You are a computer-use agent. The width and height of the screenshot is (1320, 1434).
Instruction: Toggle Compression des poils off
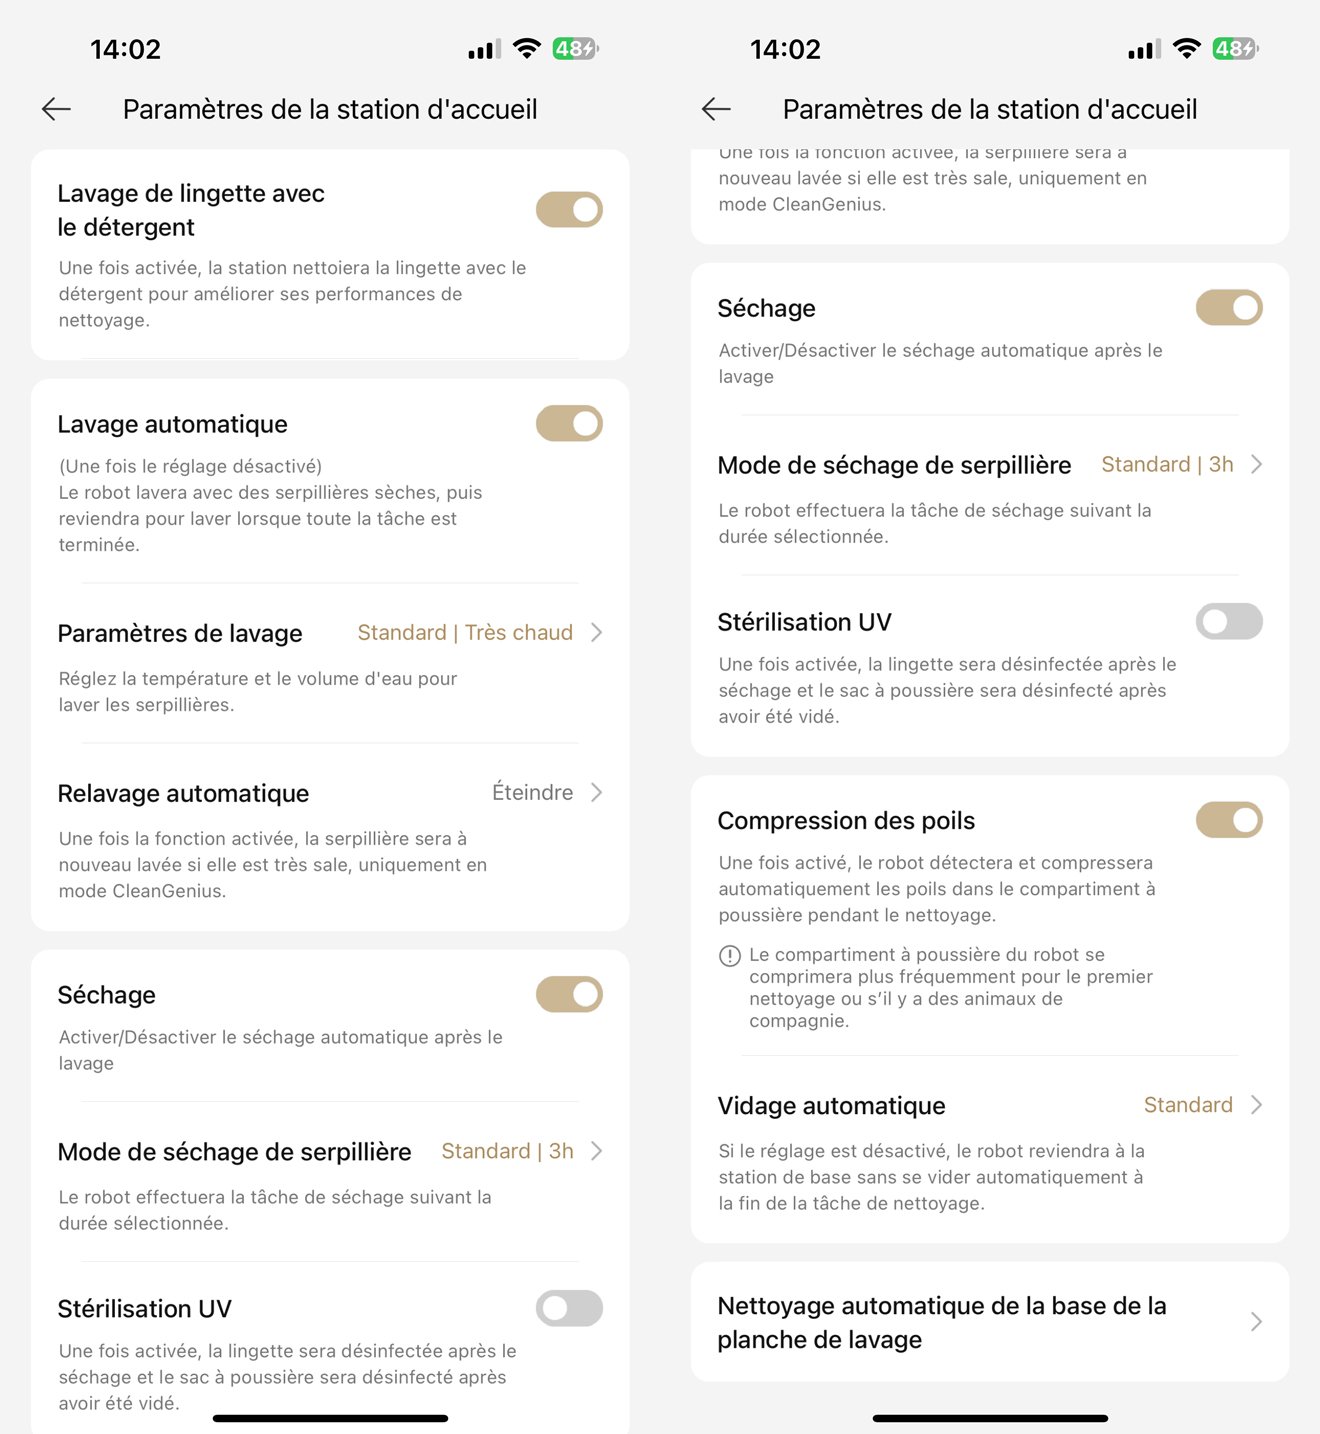pyautogui.click(x=1229, y=820)
